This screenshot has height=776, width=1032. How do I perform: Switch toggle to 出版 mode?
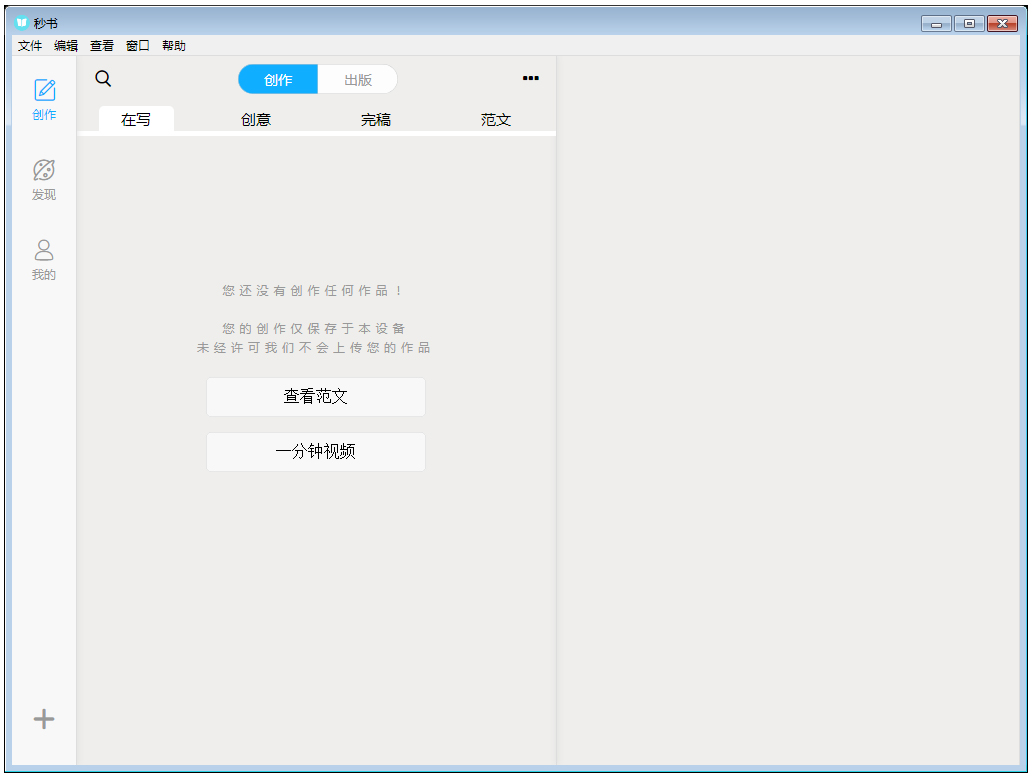pyautogui.click(x=358, y=80)
